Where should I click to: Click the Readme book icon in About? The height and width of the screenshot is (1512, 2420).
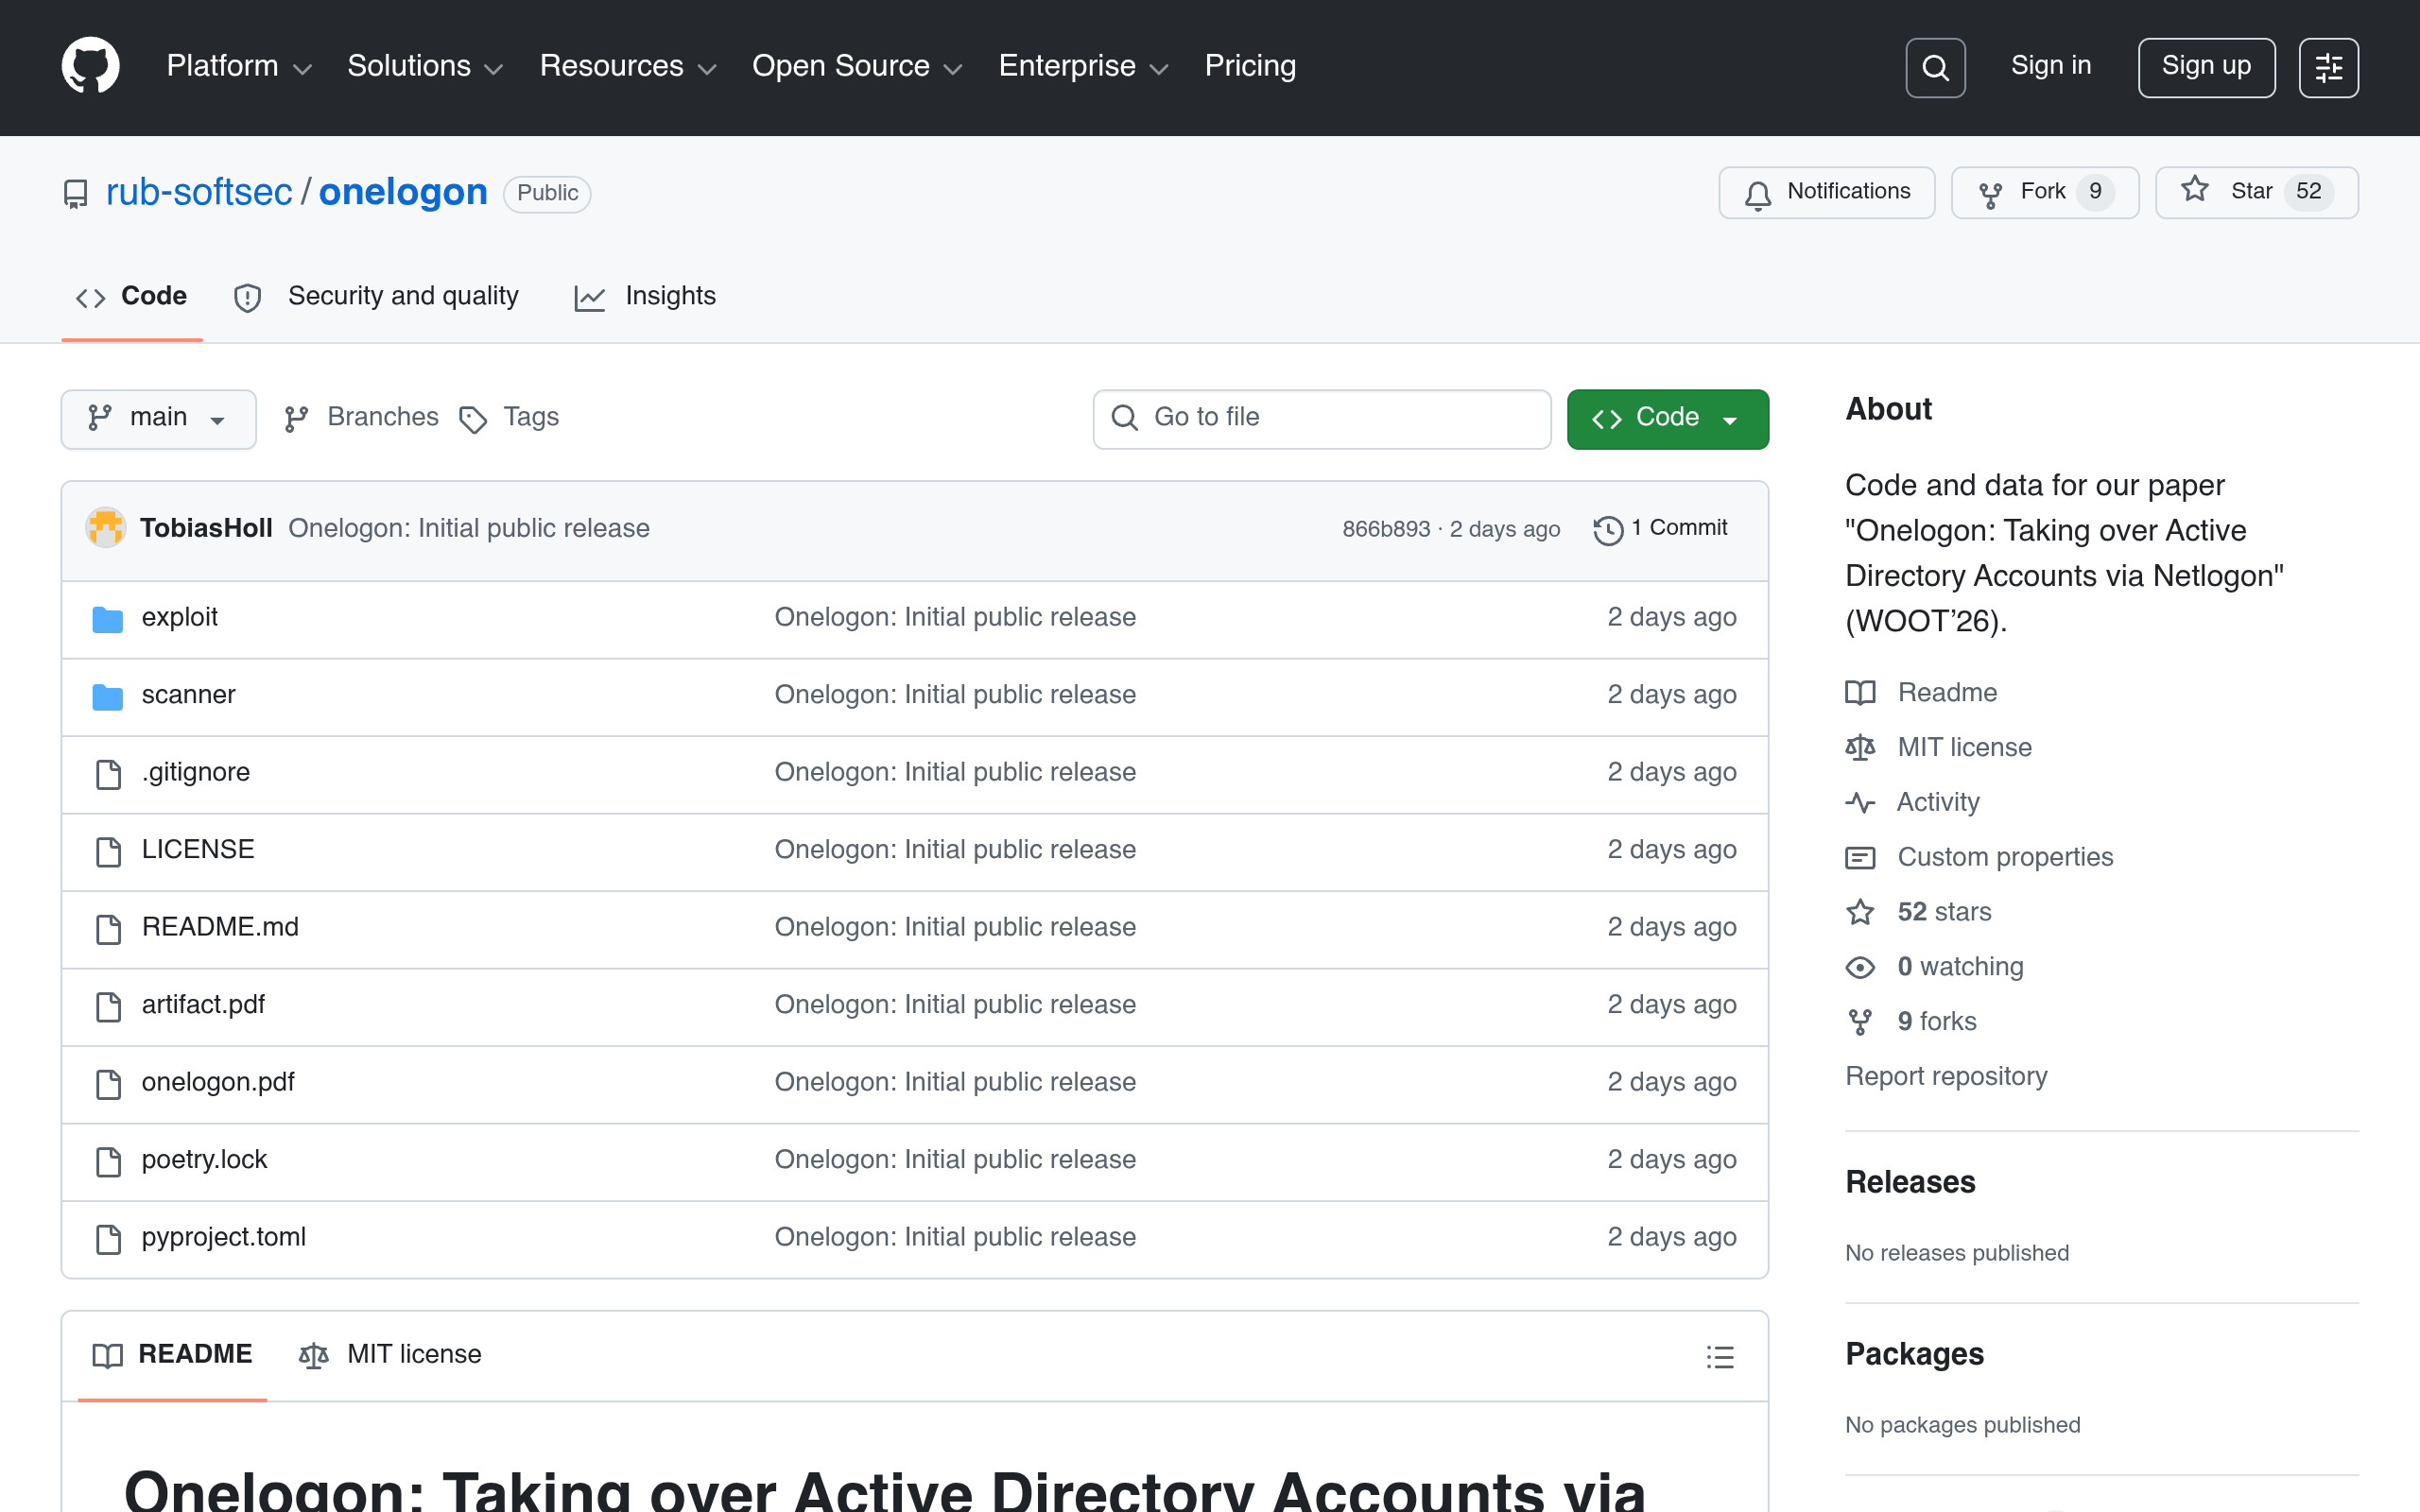1860,692
